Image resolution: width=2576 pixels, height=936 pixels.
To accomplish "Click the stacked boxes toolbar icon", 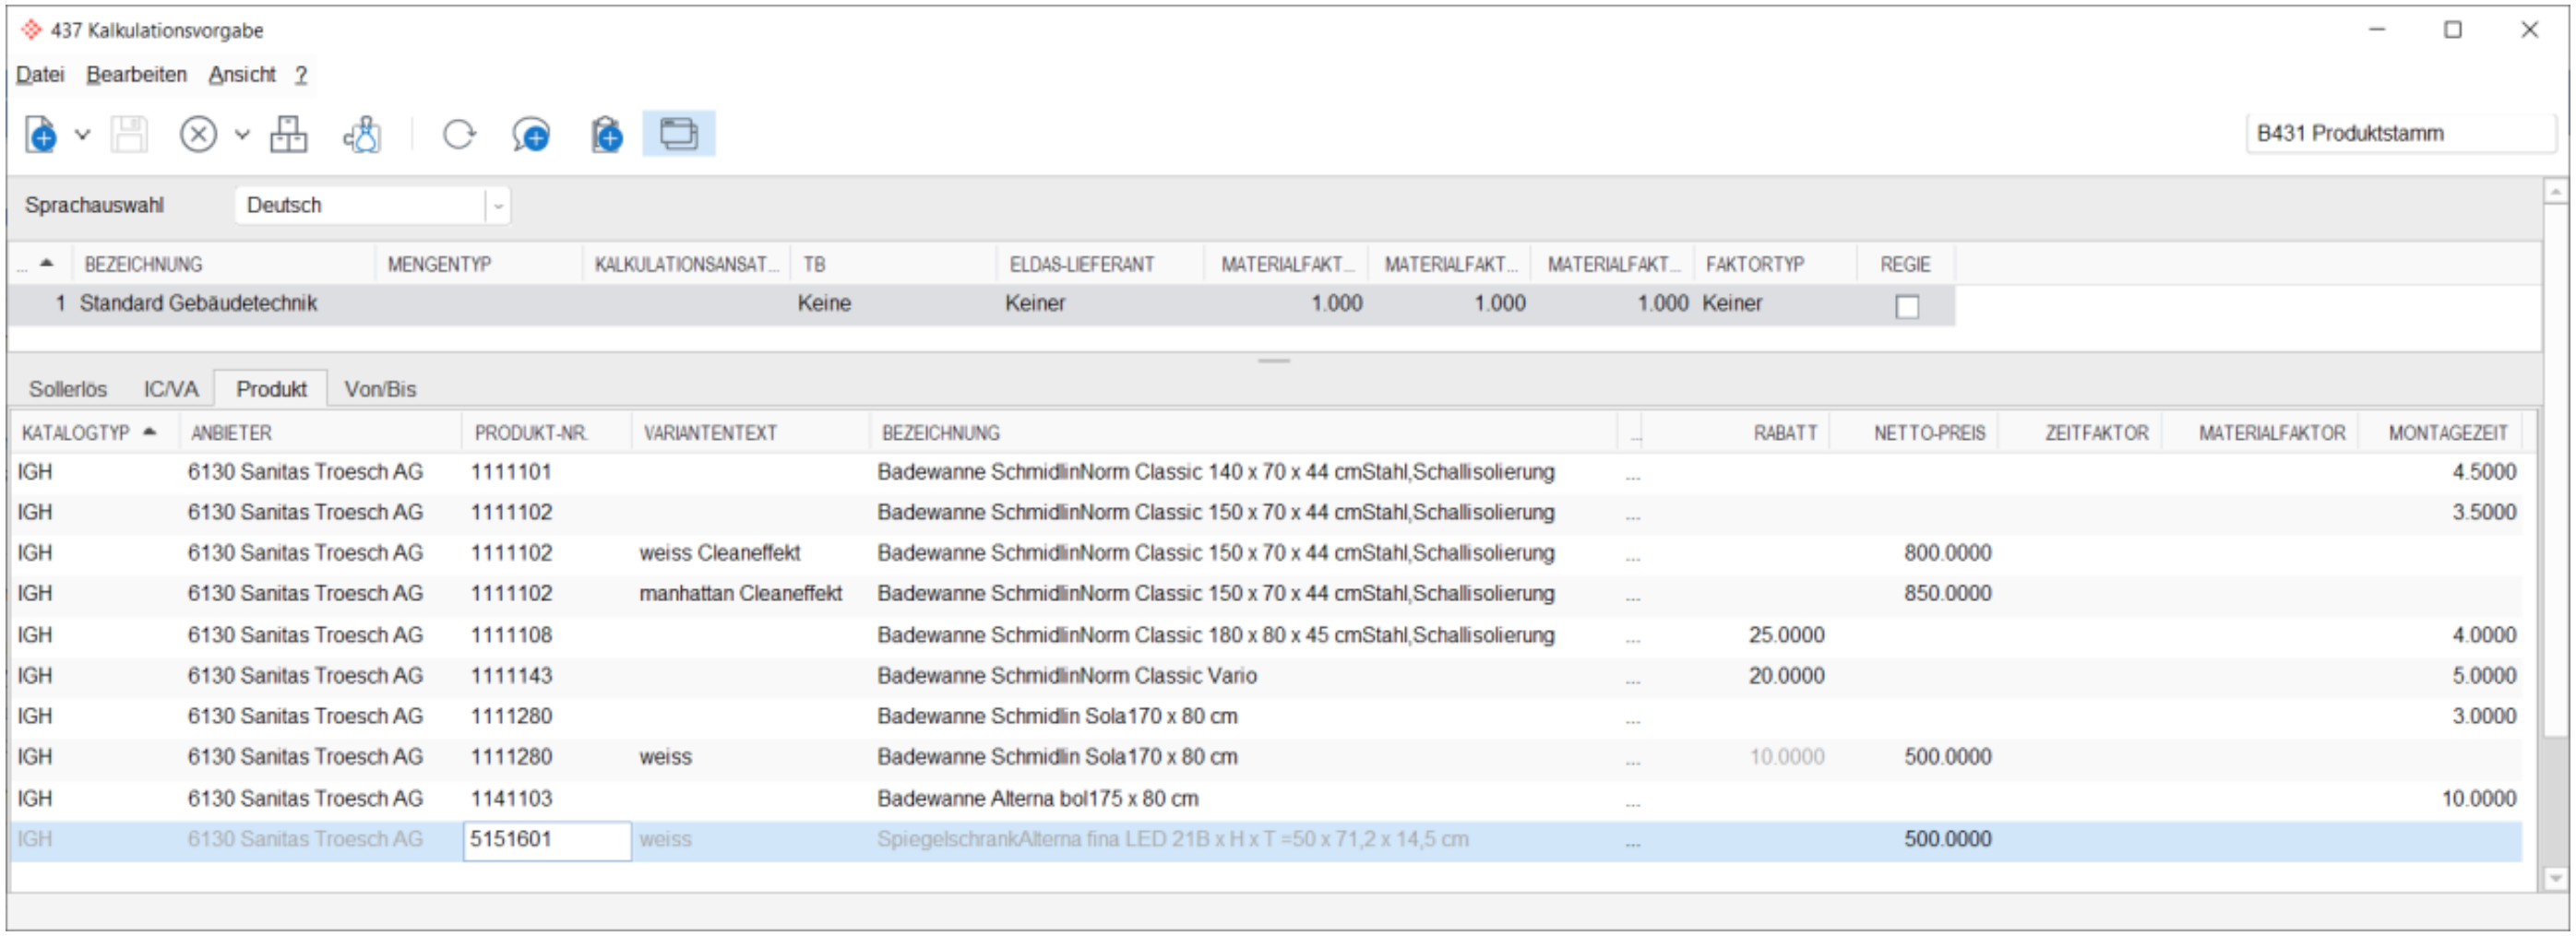I will coord(288,134).
